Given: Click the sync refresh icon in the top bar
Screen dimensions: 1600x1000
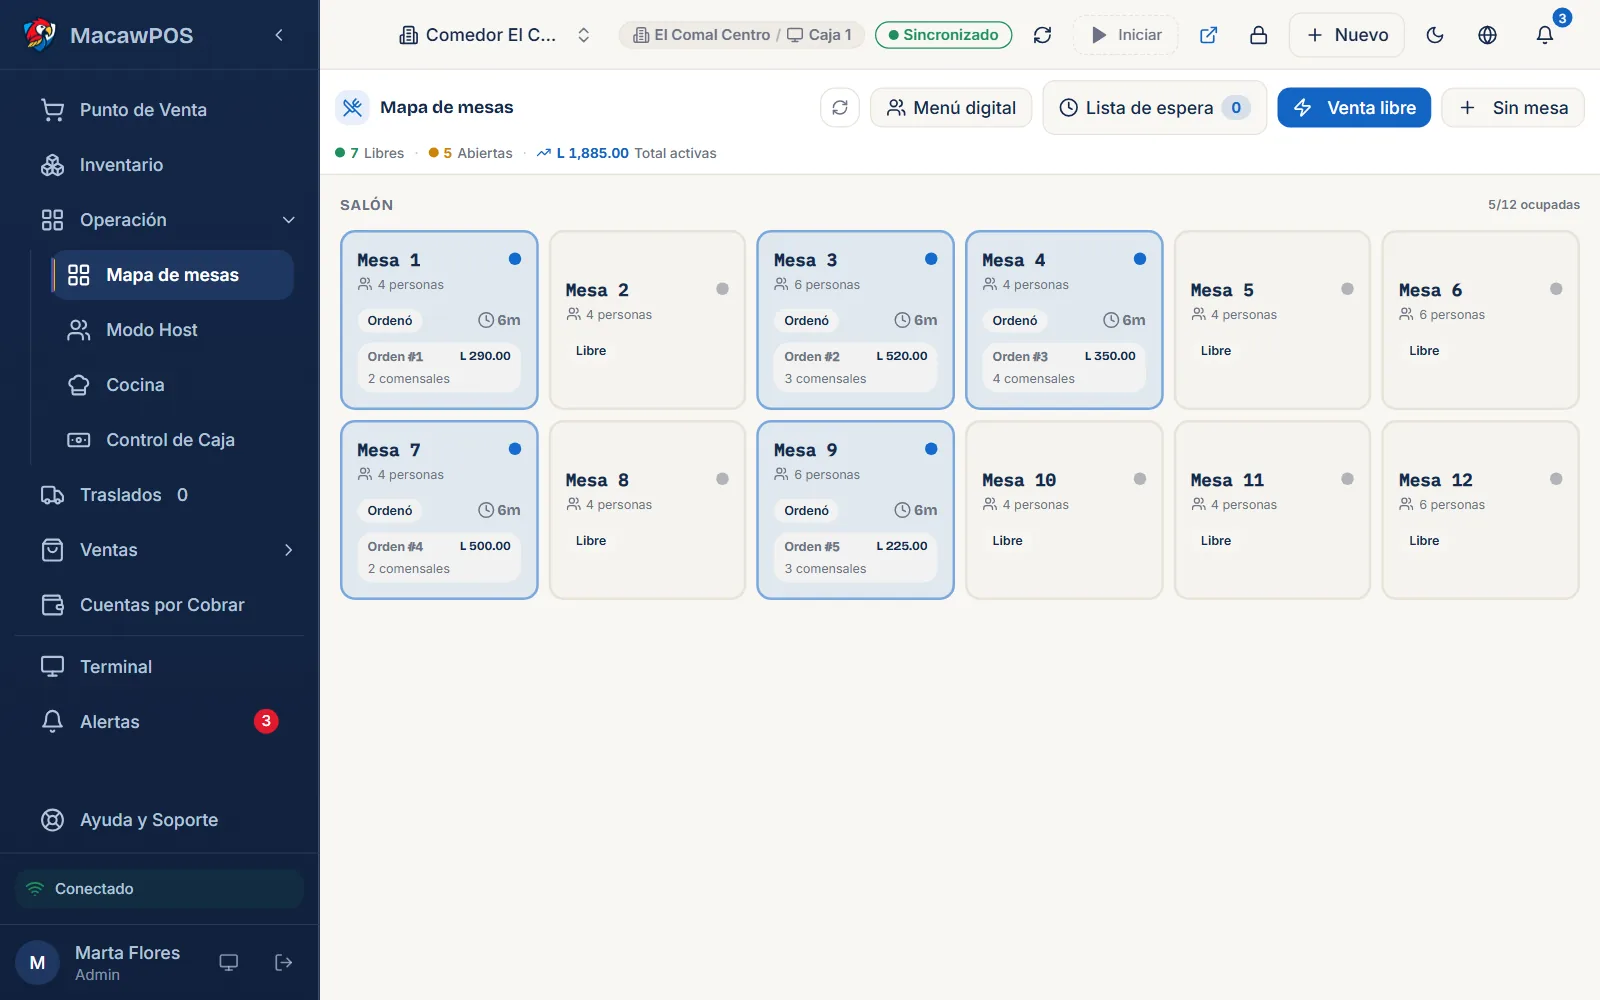Looking at the screenshot, I should [1042, 35].
